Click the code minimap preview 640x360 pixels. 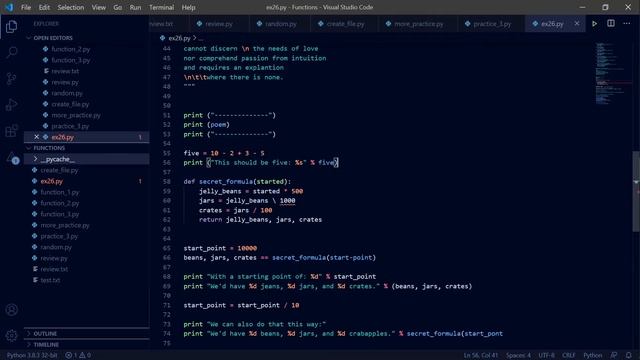(x=612, y=73)
